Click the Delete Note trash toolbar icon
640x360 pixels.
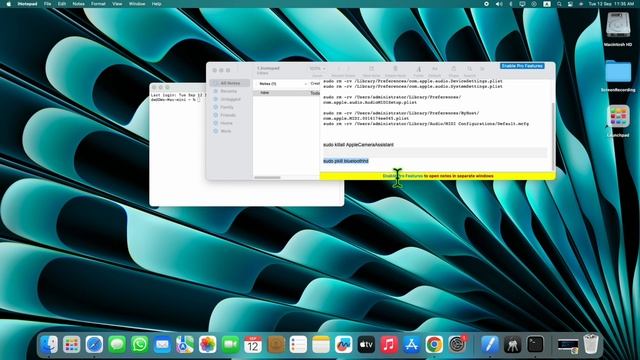395,69
